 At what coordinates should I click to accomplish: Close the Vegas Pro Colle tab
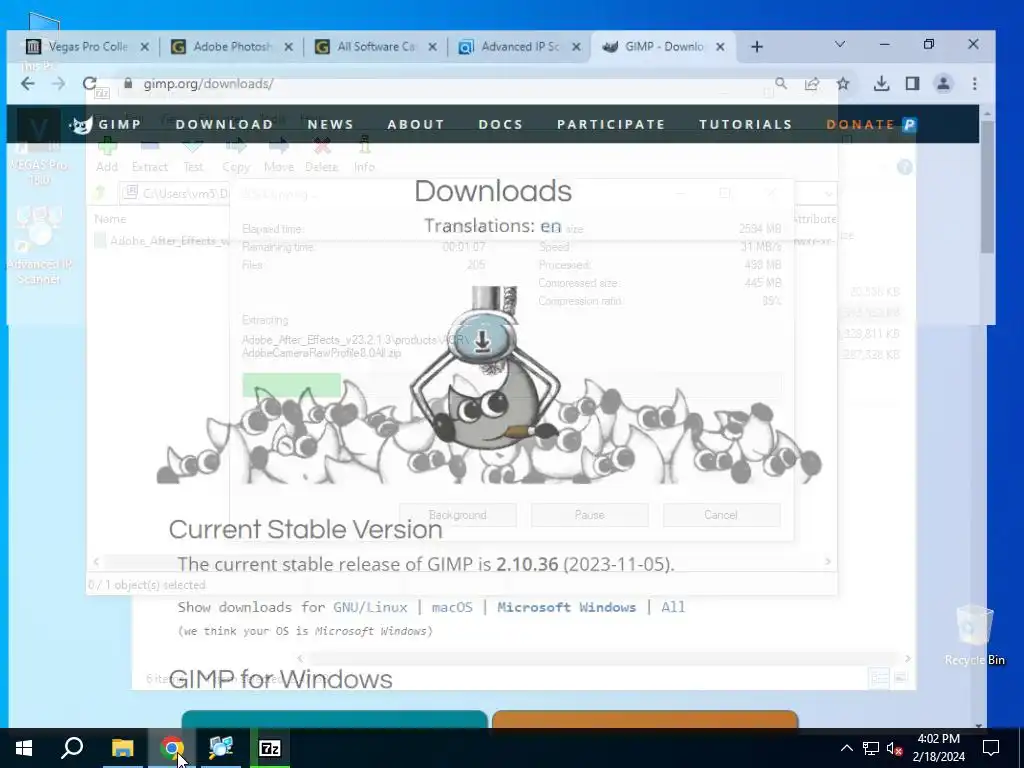coord(145,46)
